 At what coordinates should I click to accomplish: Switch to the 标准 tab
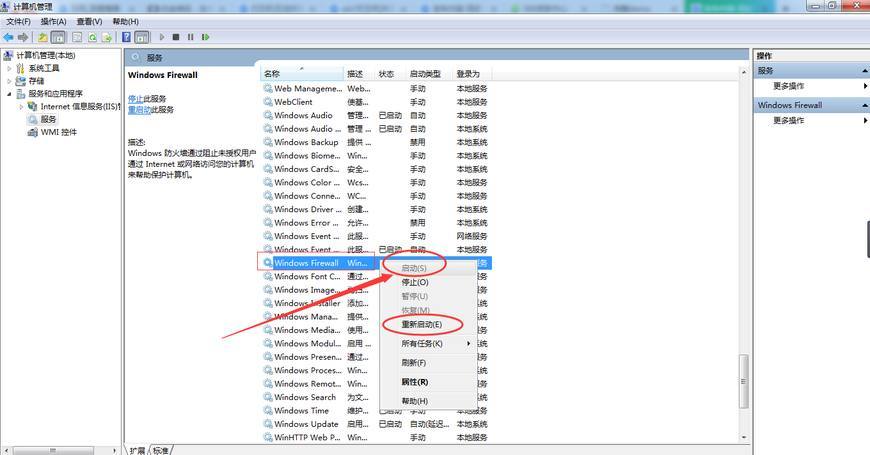160,451
